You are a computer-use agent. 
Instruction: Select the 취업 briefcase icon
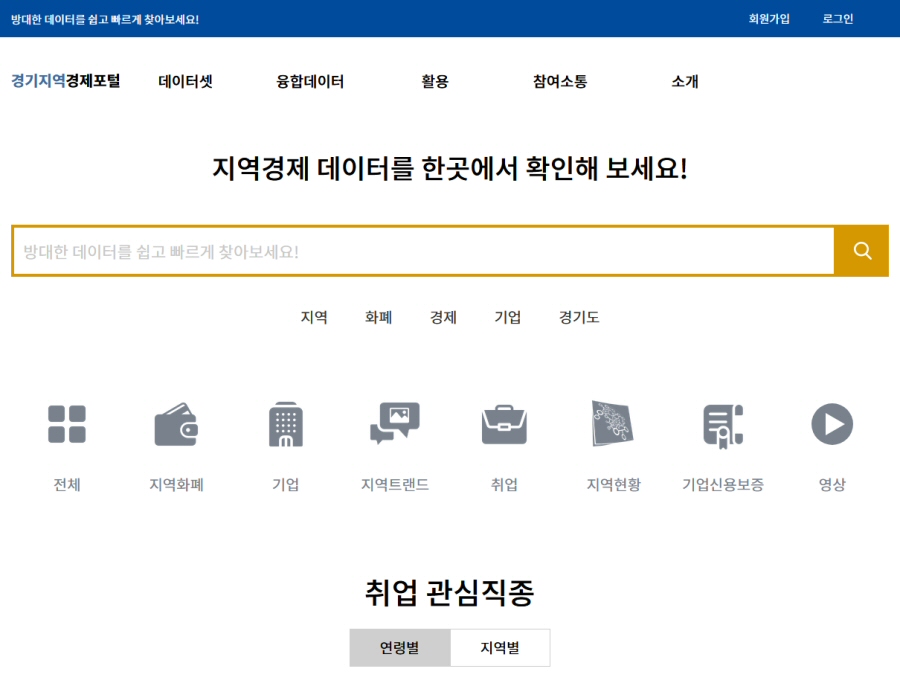504,425
